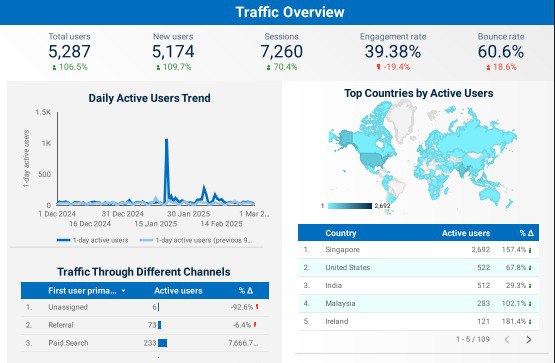Select the Paid Search channel row
Image resolution: width=555 pixels, height=363 pixels.
click(x=145, y=343)
